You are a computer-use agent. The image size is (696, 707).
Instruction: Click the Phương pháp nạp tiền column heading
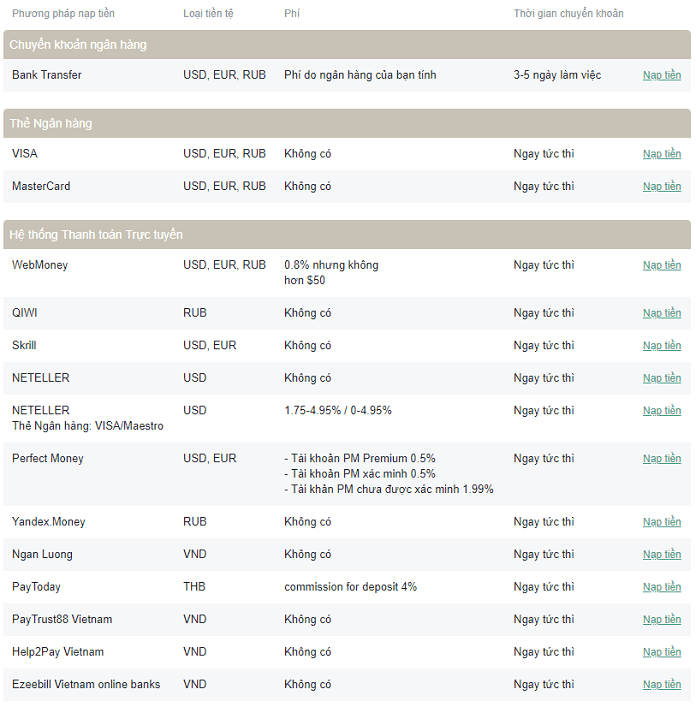point(63,14)
